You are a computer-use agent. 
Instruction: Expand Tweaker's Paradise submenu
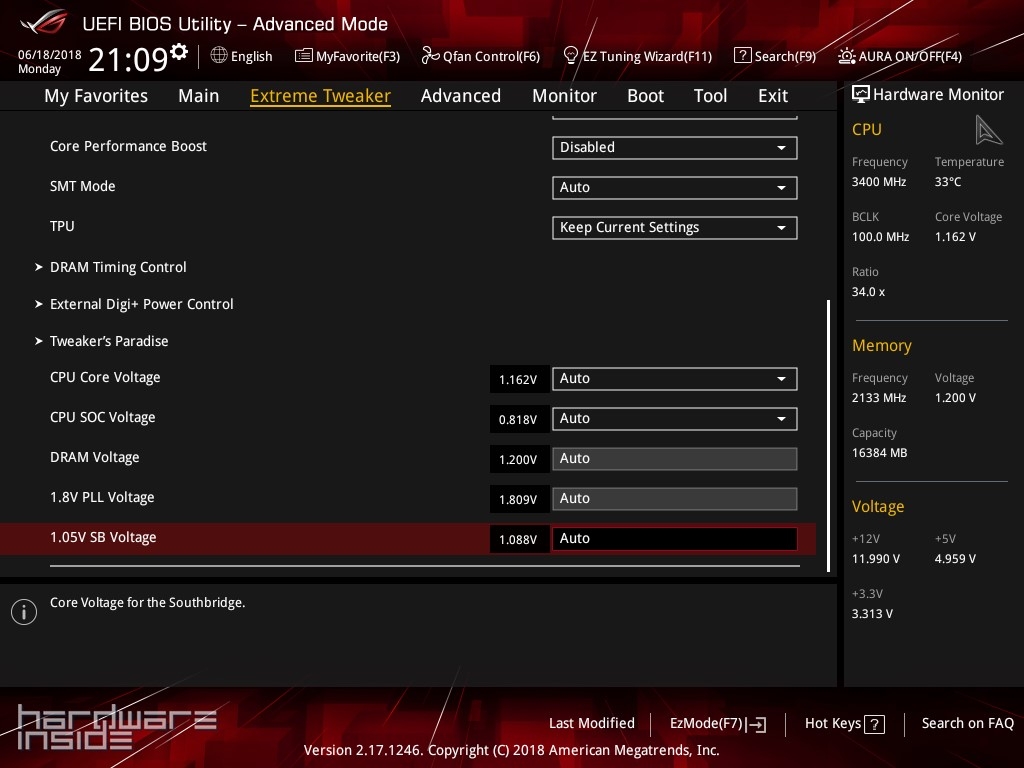click(x=109, y=341)
